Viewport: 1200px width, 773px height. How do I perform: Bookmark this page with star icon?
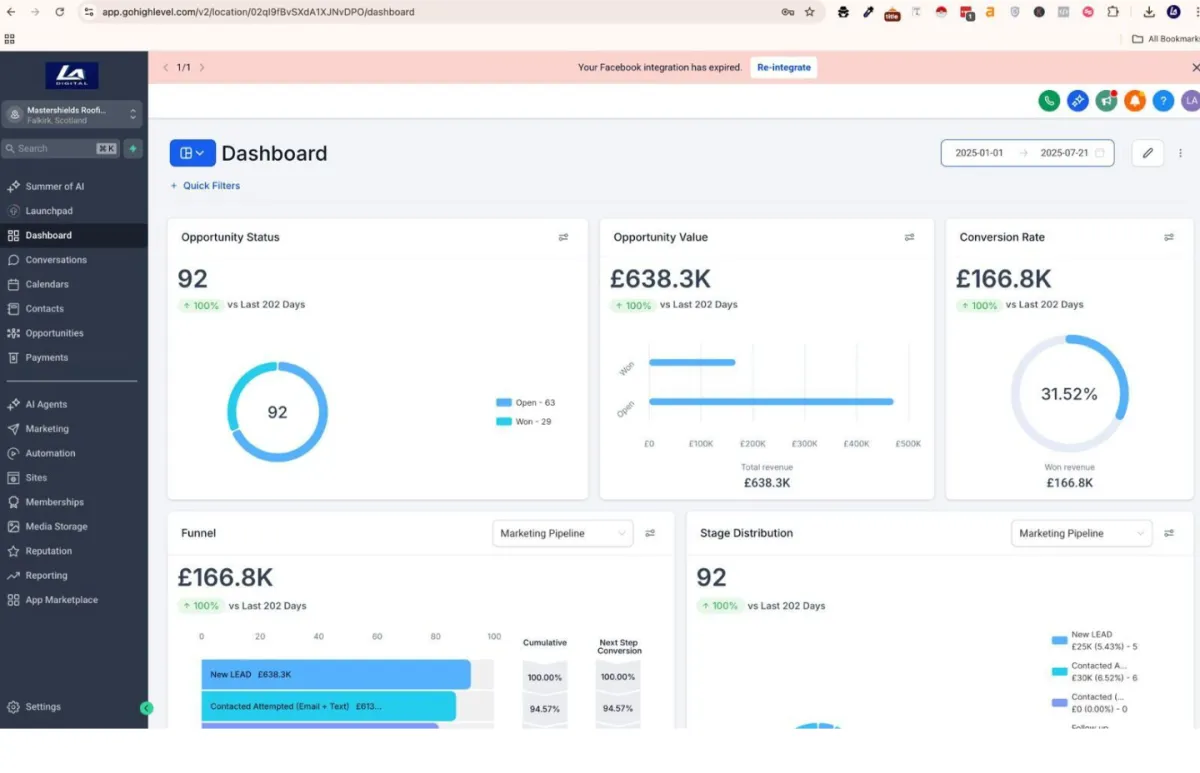pos(809,12)
